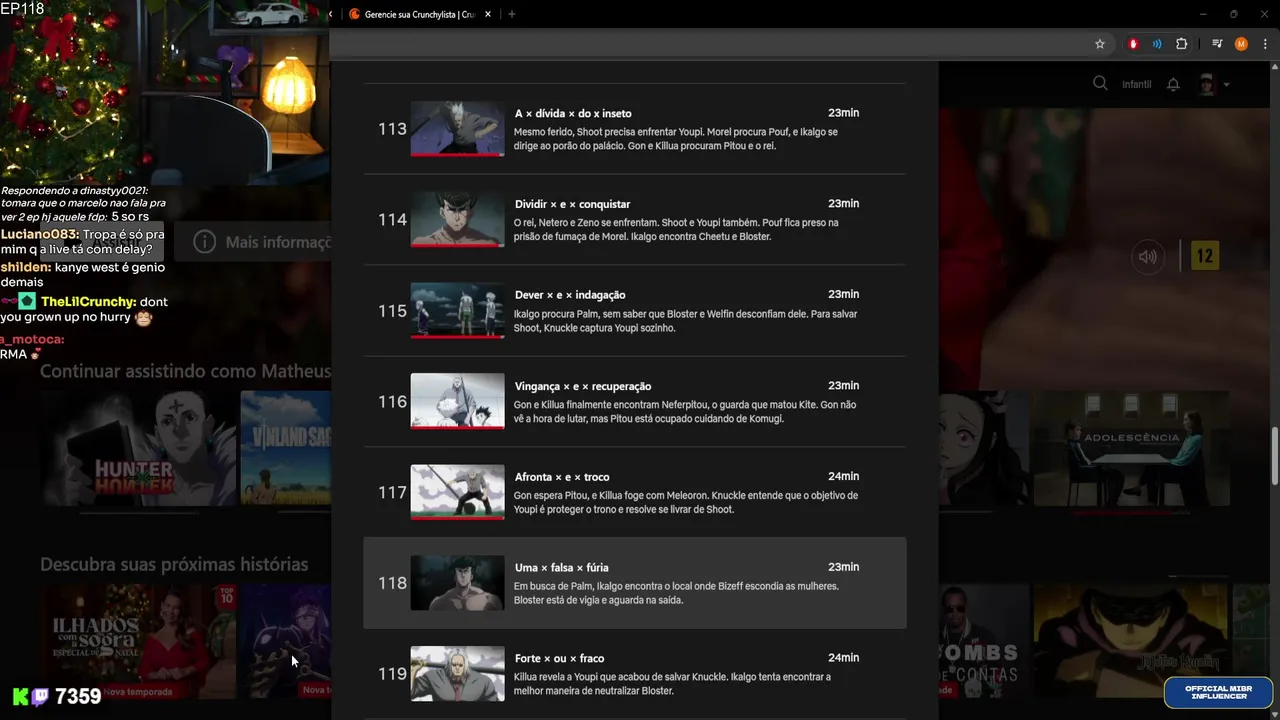Image resolution: width=1280 pixels, height=720 pixels.
Task: Open the Demon Slayer character card
Action: [984, 448]
